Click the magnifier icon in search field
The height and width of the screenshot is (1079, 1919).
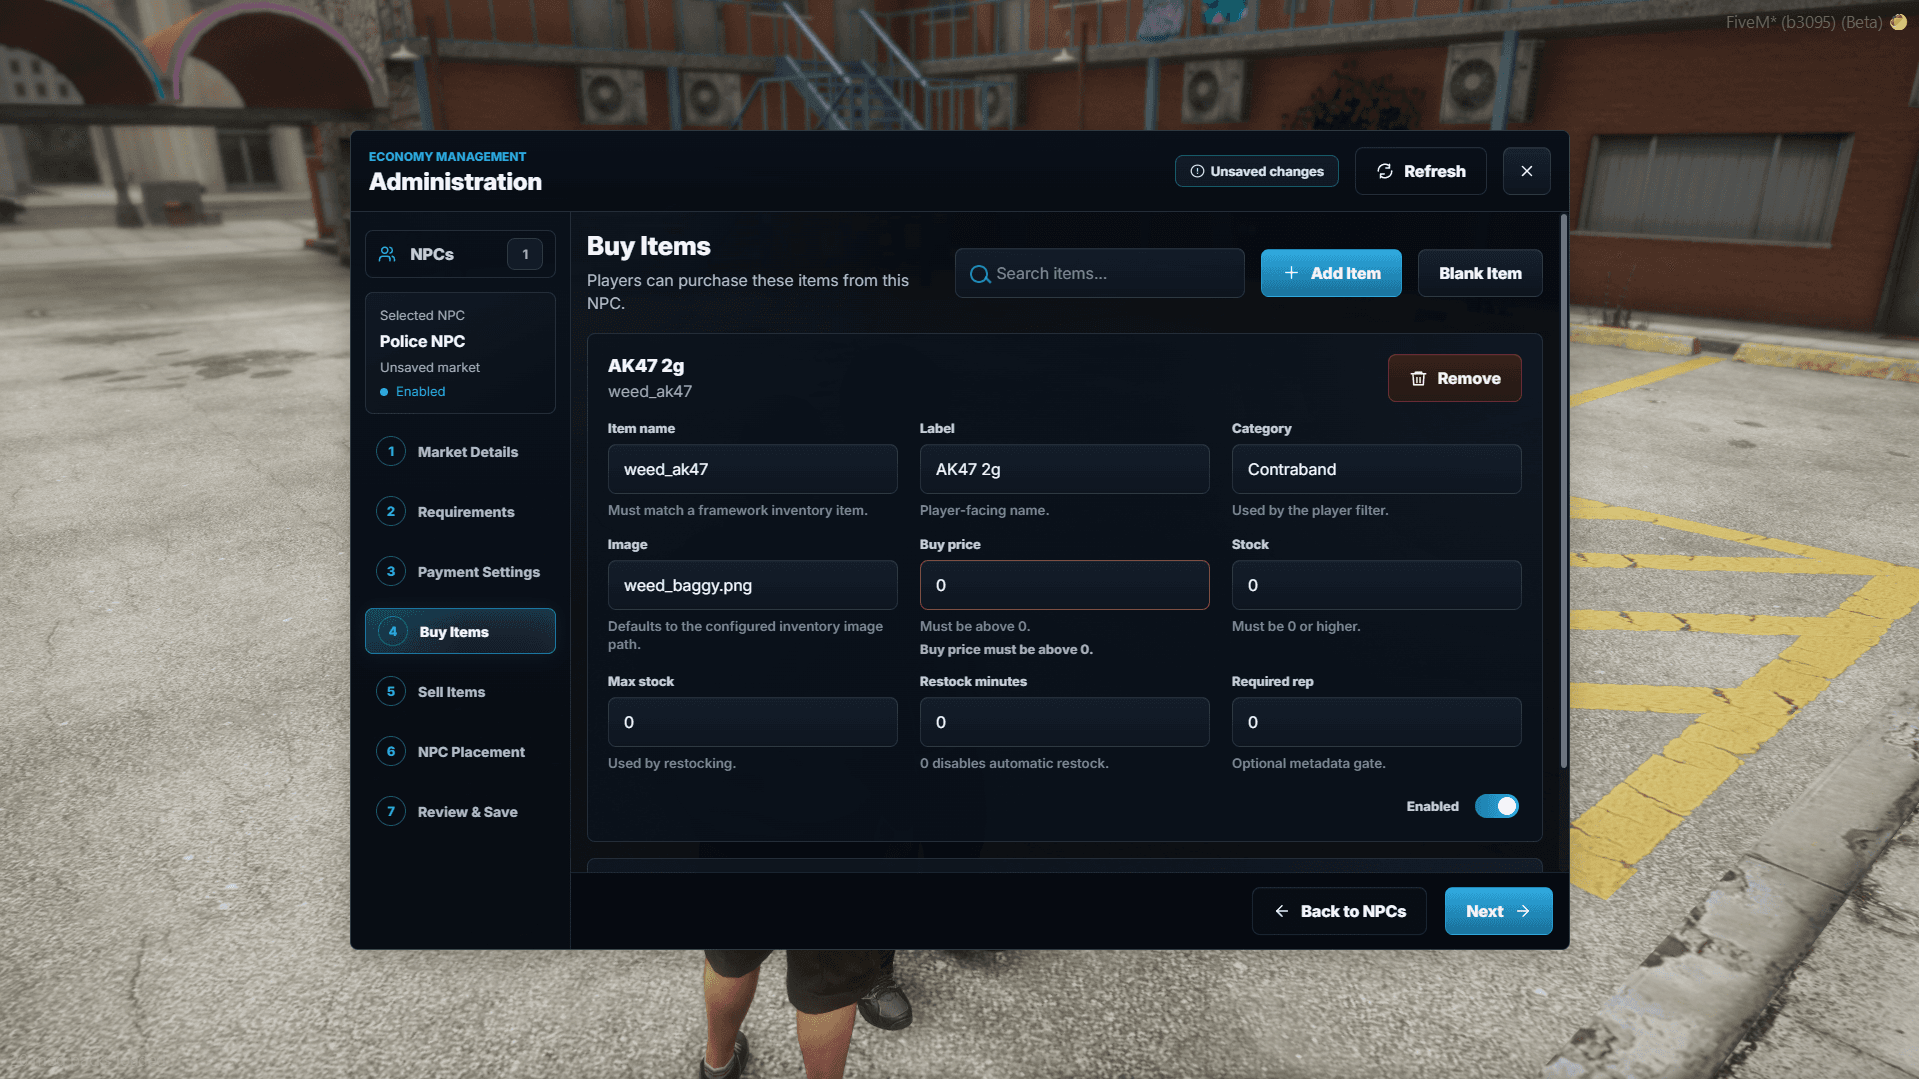click(980, 274)
